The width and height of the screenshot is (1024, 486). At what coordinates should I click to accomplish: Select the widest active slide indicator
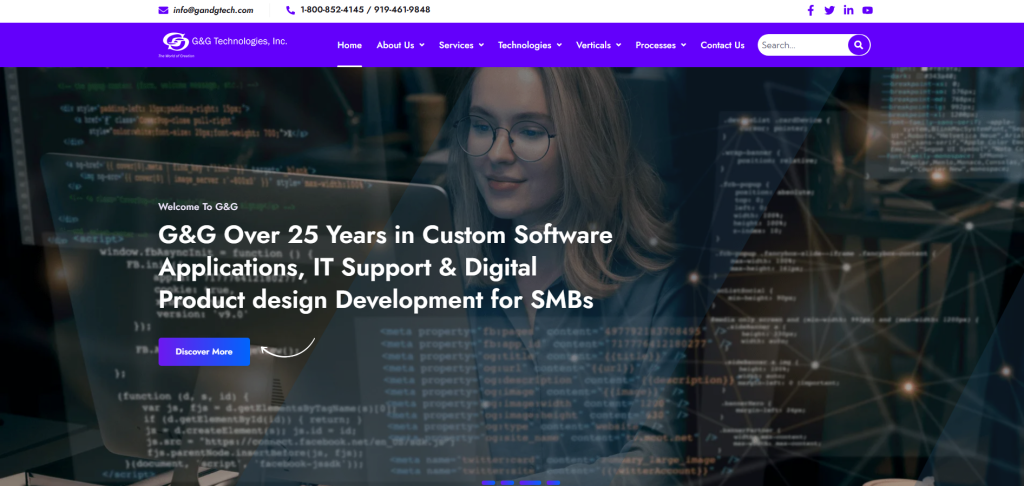tap(530, 483)
